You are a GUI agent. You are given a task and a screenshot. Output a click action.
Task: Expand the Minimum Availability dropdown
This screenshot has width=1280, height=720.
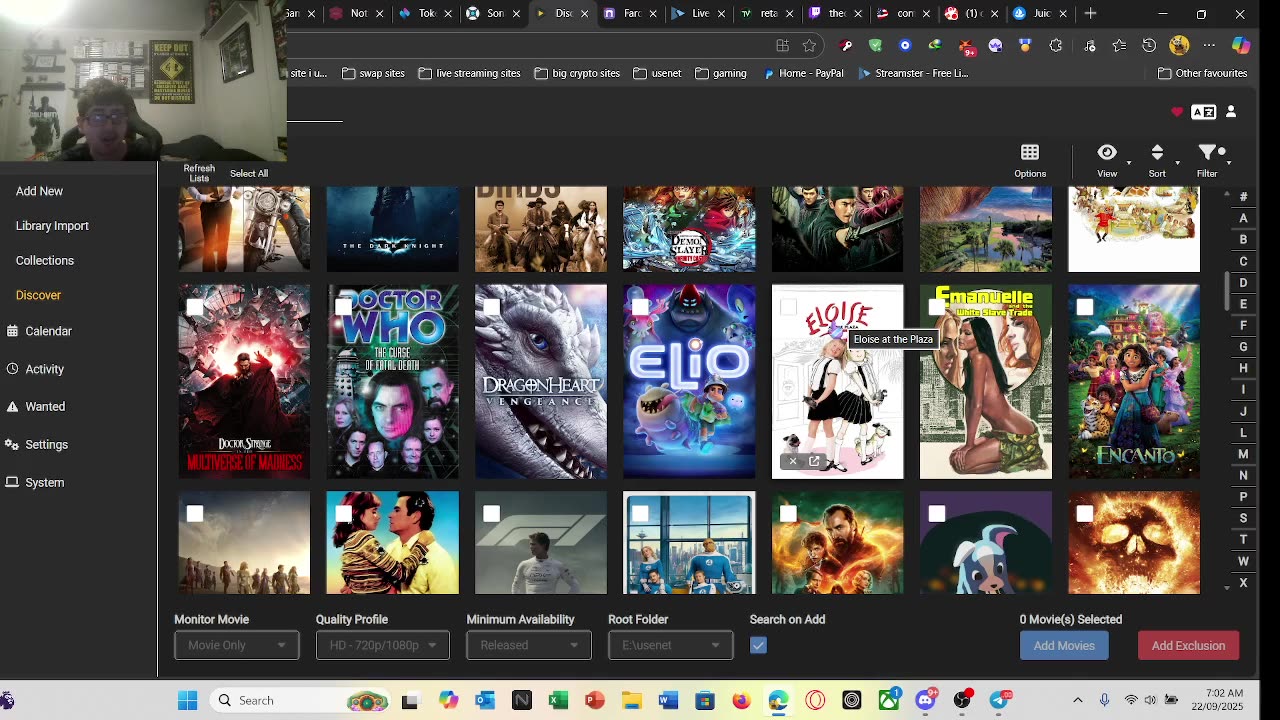(x=528, y=646)
